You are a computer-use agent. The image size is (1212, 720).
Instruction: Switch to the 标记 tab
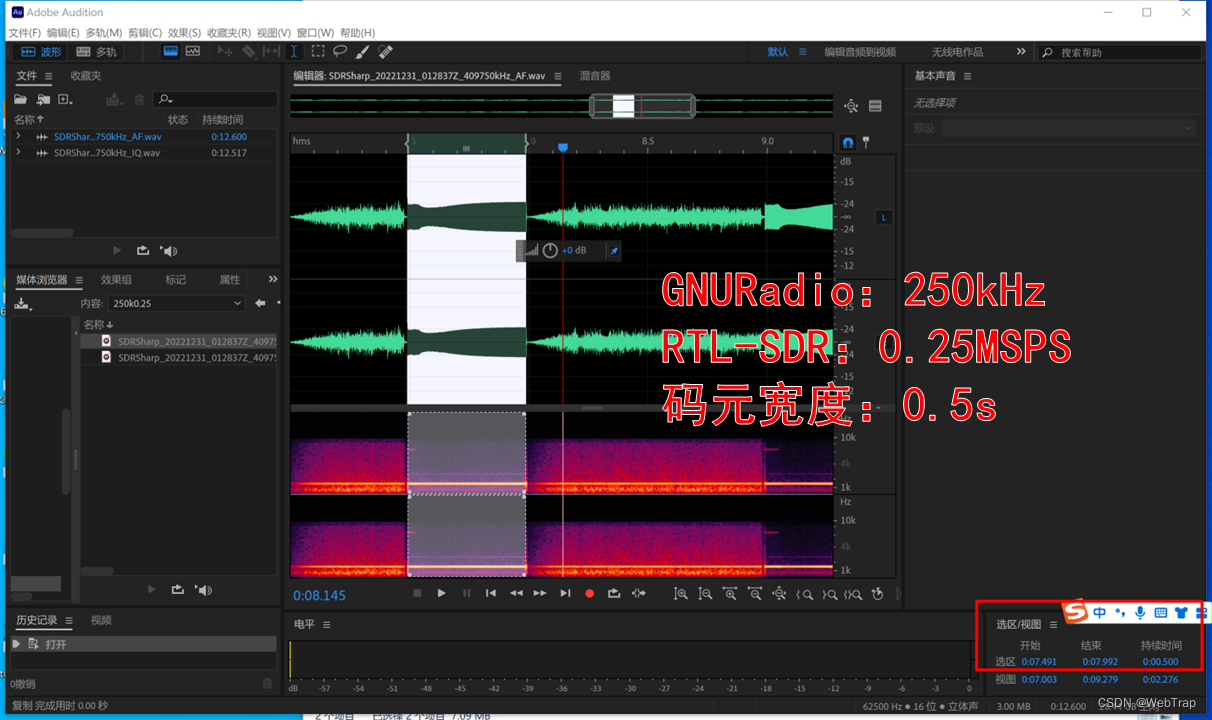[175, 280]
